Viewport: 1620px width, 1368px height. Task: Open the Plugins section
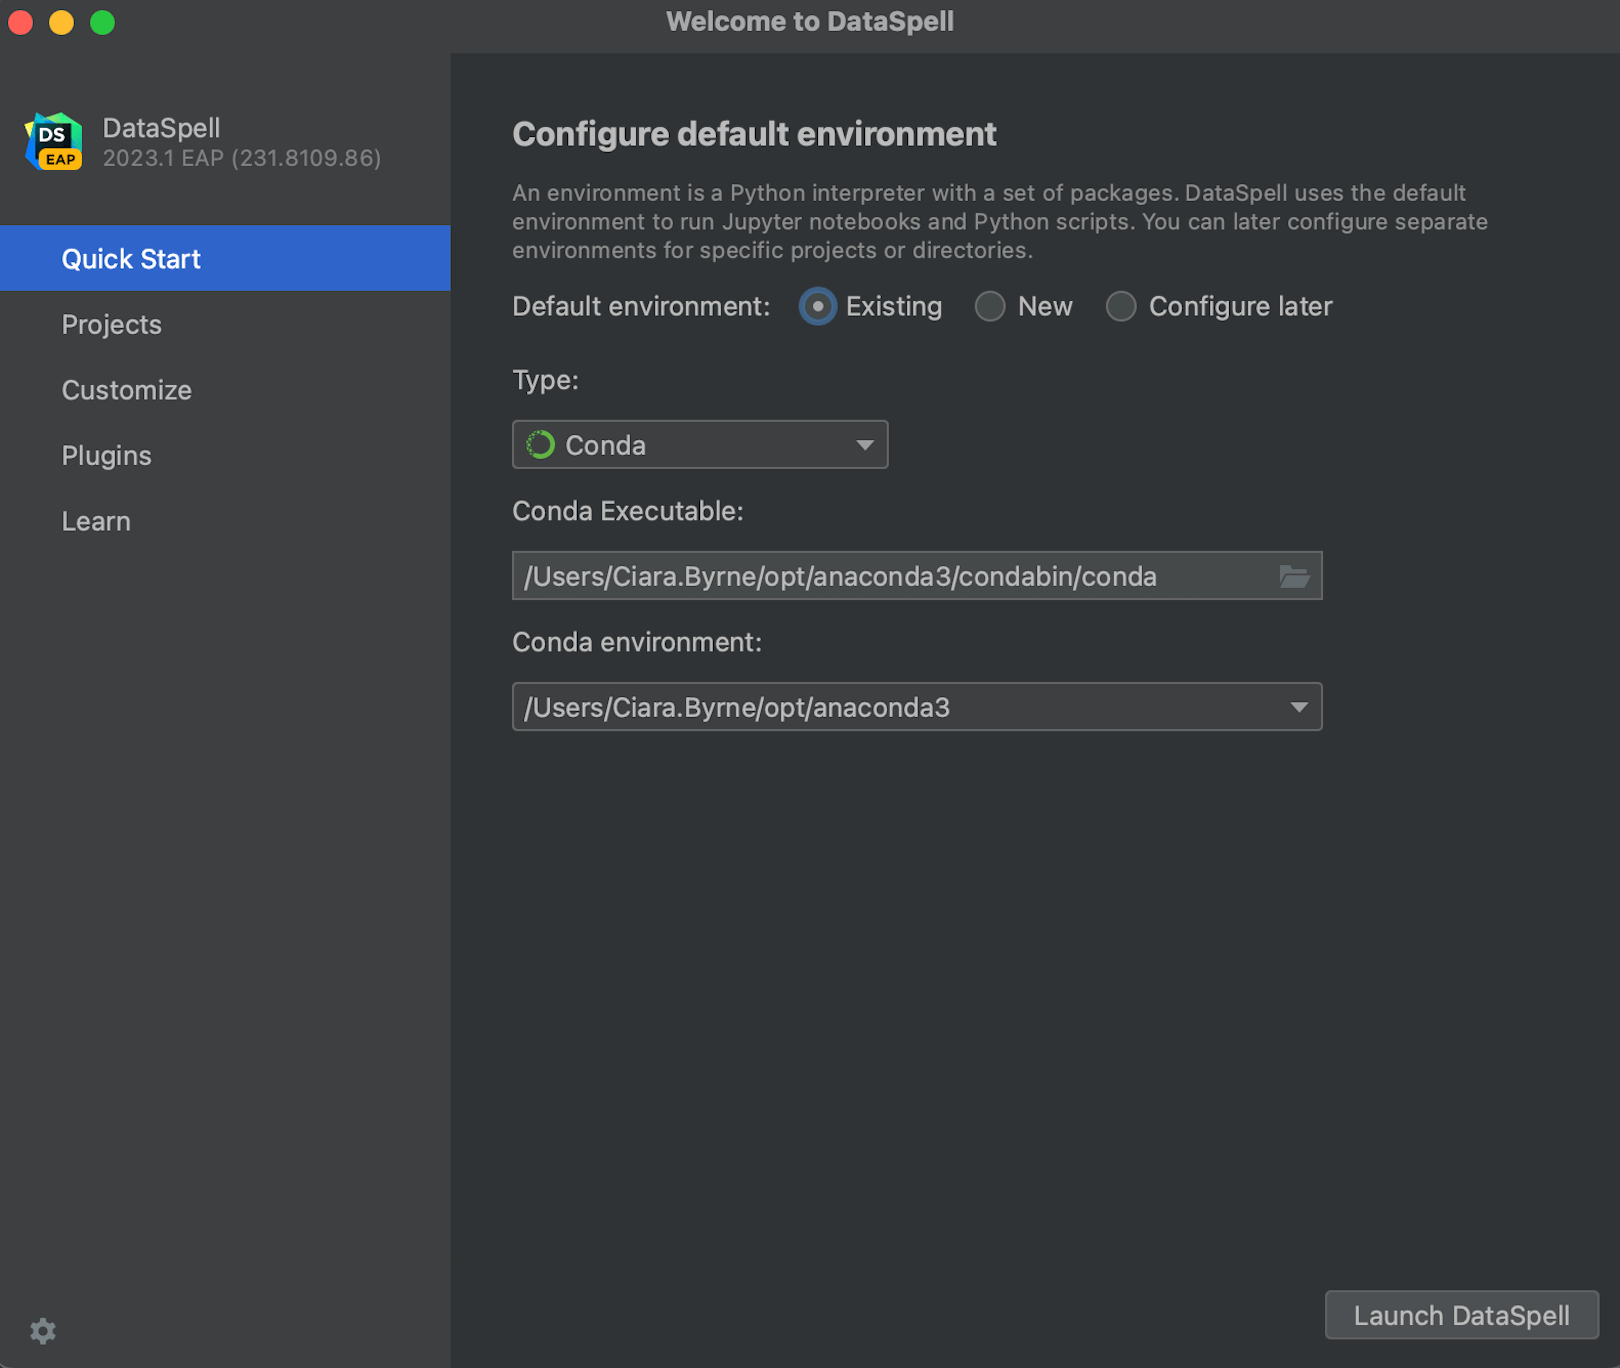(x=107, y=456)
